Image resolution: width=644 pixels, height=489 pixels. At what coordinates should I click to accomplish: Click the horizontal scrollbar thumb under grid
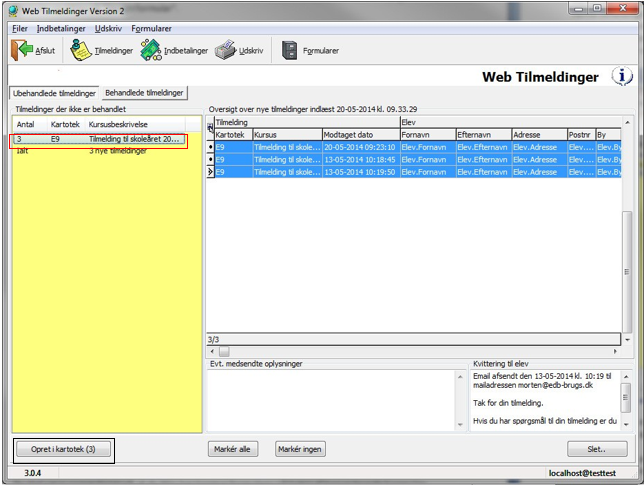click(224, 351)
